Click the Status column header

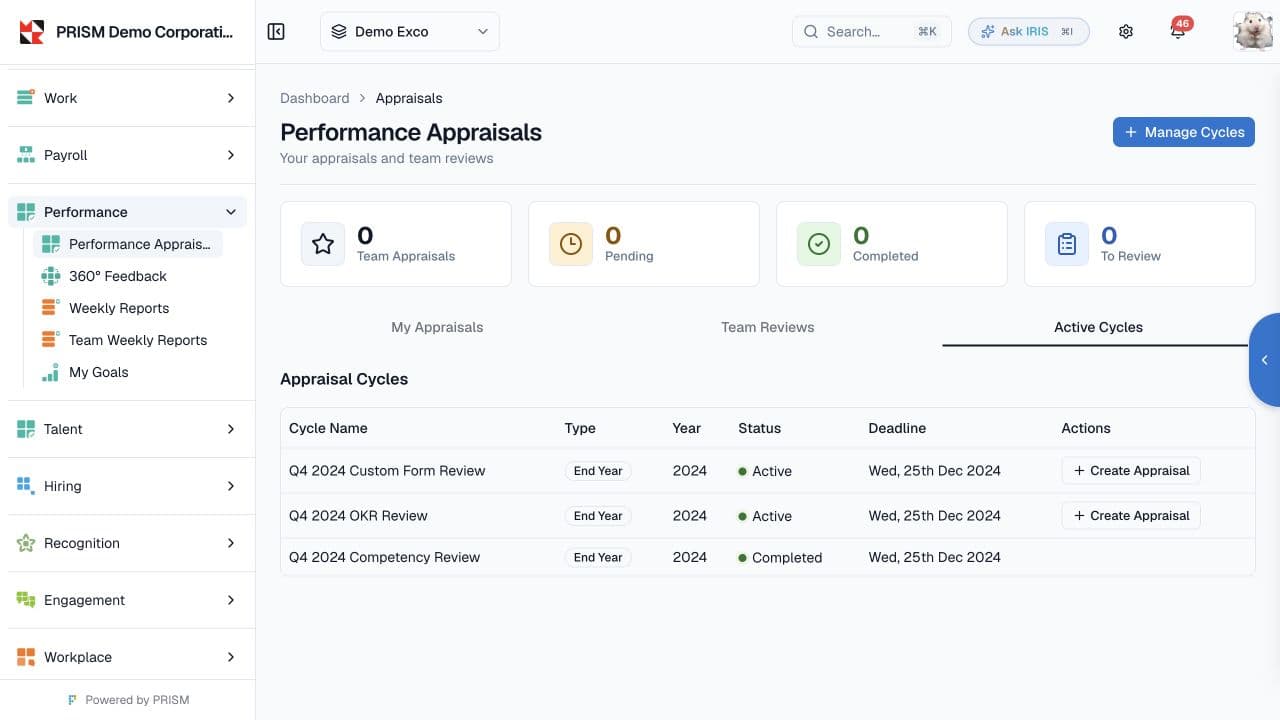760,428
